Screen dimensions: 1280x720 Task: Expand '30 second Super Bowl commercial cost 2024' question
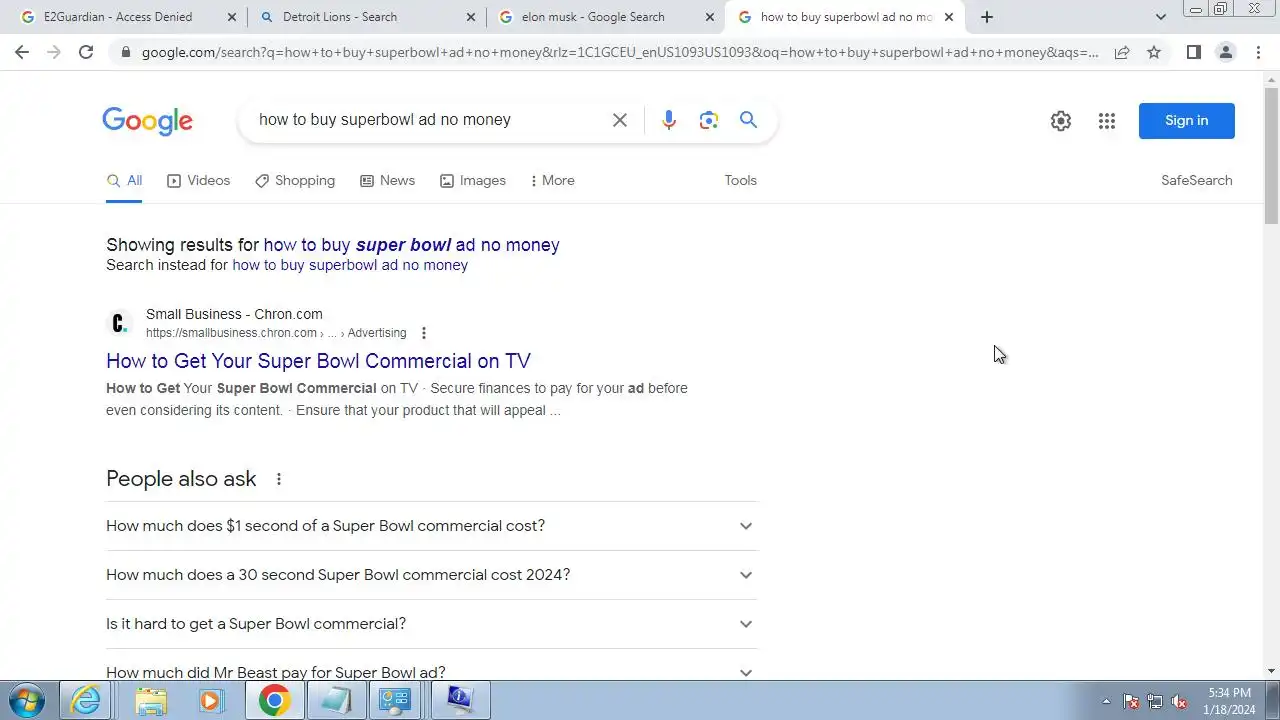click(x=432, y=575)
